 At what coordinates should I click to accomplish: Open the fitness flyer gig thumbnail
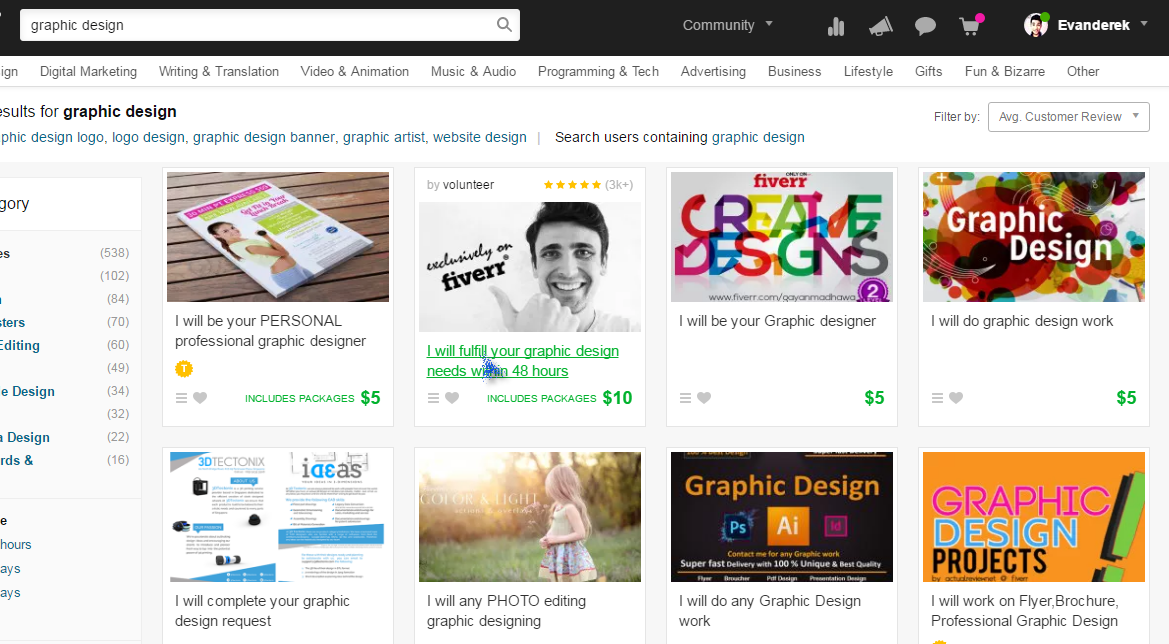pyautogui.click(x=278, y=237)
